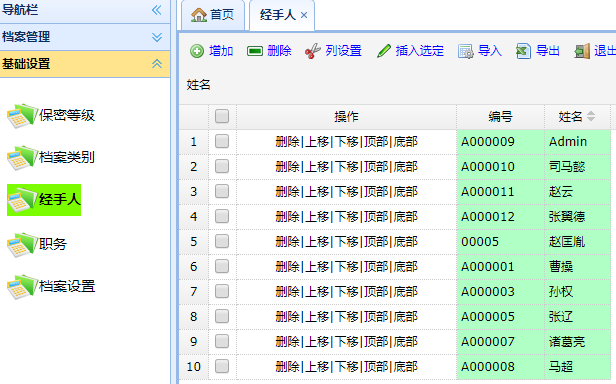Image resolution: width=616 pixels, height=384 pixels.
Task: Click 删除 link in row 6 曹操
Action: 288,266
